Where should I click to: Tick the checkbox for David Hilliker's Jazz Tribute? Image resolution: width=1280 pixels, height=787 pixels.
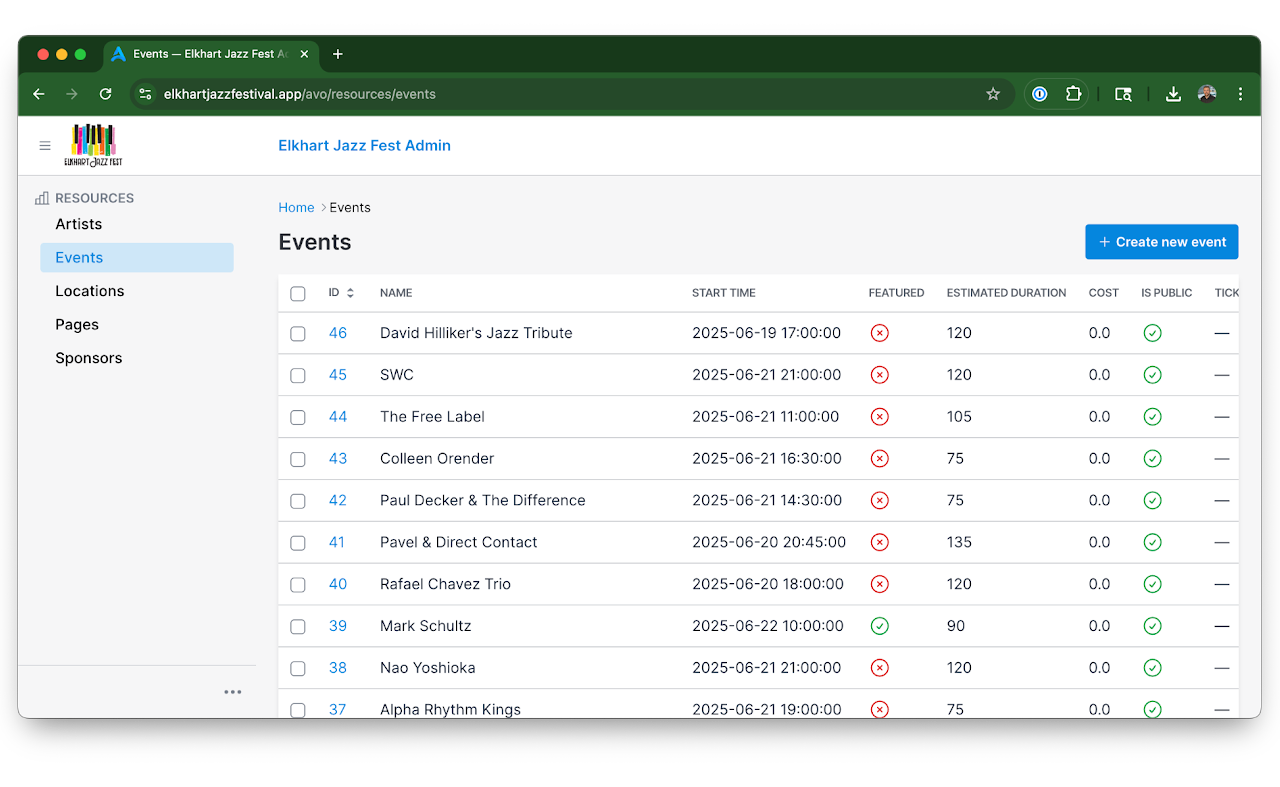tap(297, 333)
